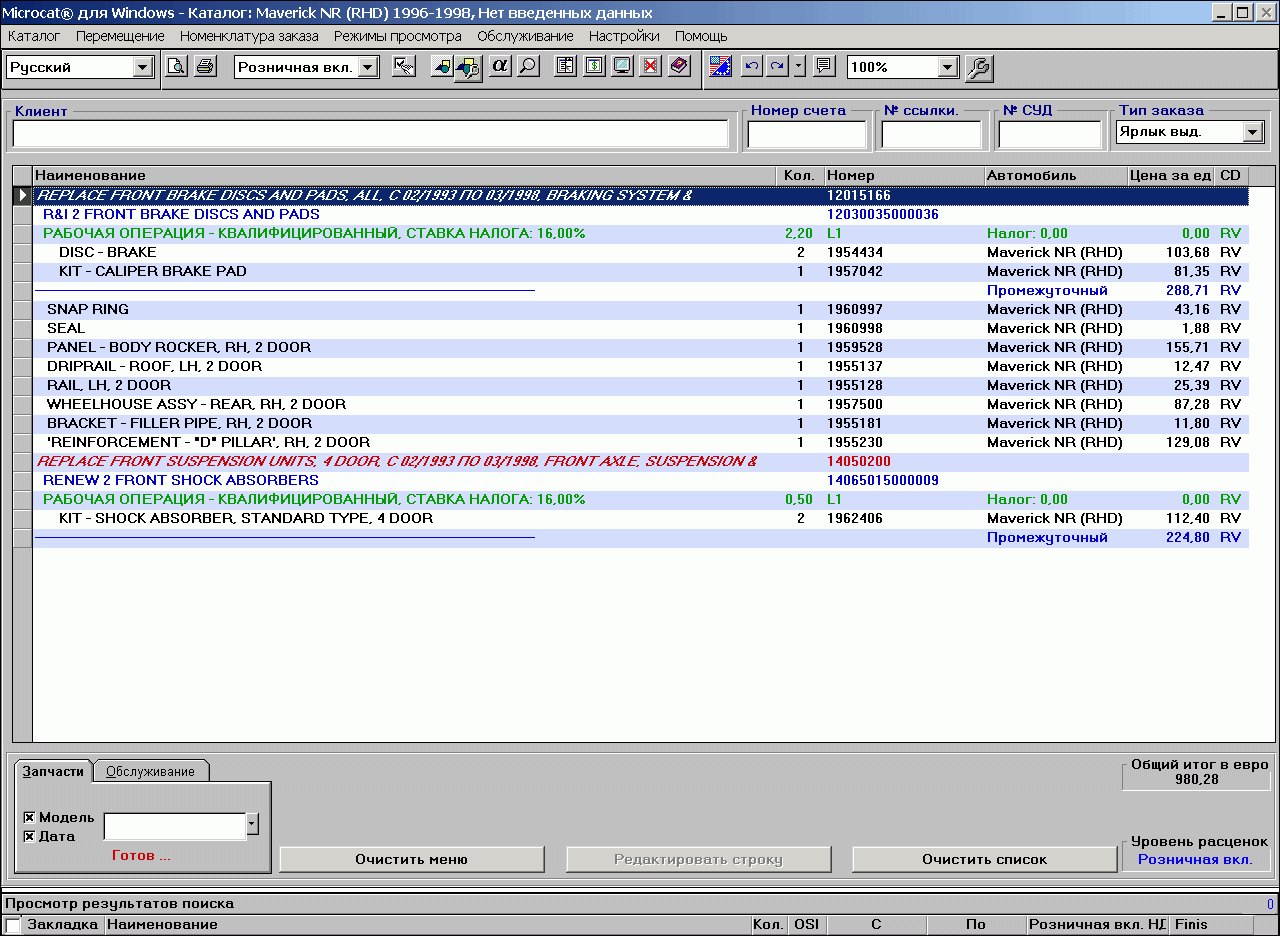The height and width of the screenshot is (936, 1280).
Task: Click the Цена за ед column header
Action: 1171,175
